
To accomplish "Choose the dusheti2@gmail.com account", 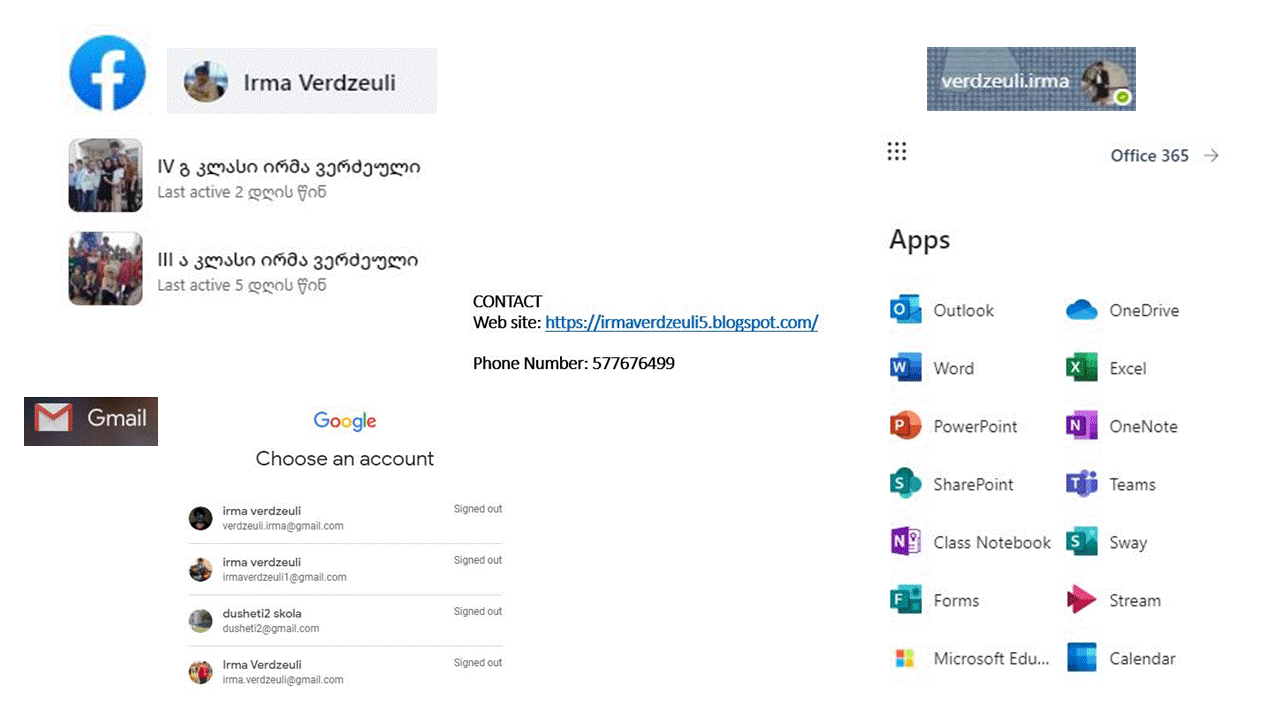I will (x=345, y=620).
